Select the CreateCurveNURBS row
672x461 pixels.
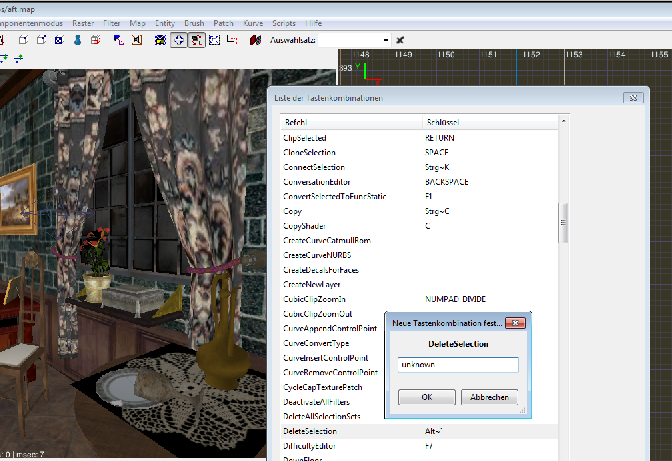point(419,255)
